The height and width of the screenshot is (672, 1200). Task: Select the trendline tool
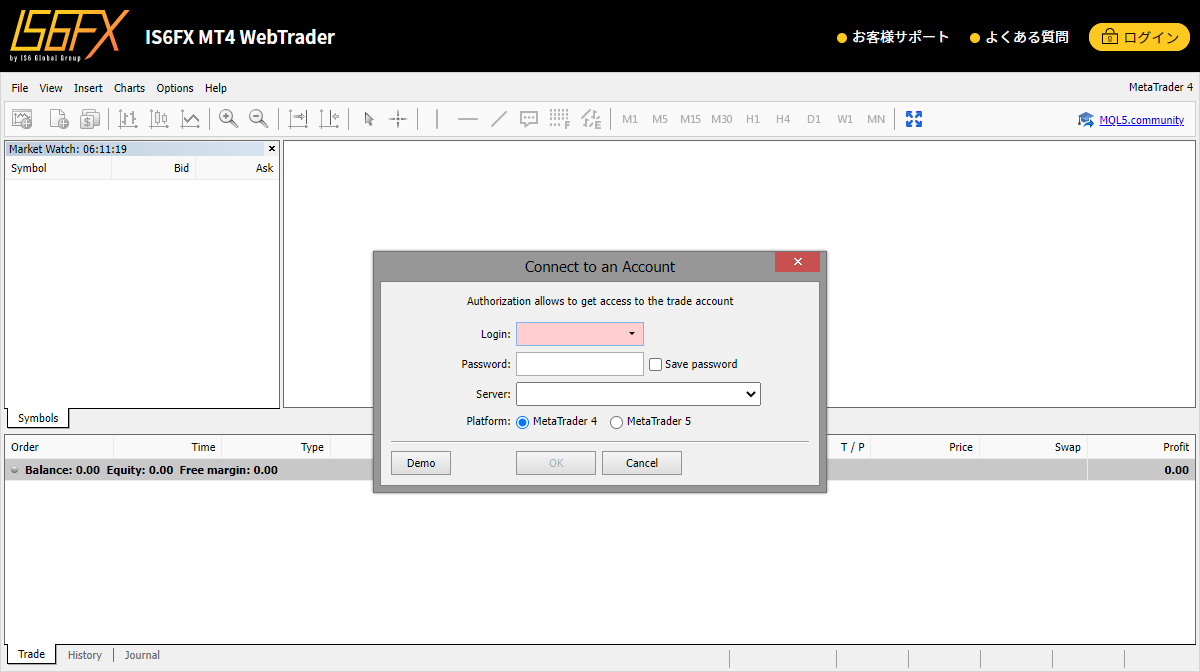[x=498, y=119]
